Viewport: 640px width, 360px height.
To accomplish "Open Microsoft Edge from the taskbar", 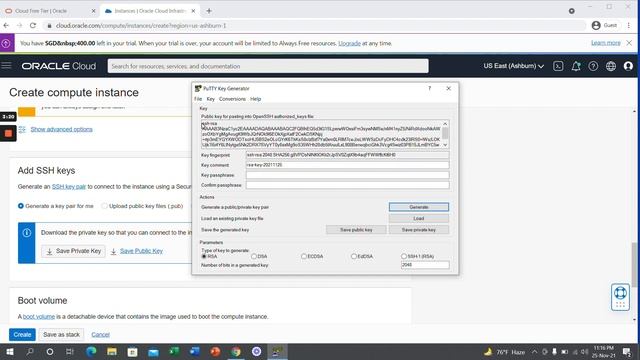I will click(x=91, y=351).
